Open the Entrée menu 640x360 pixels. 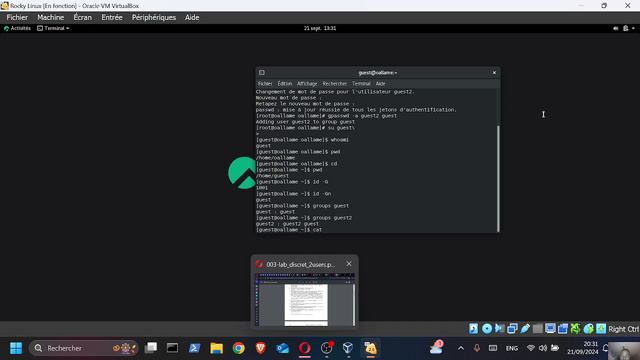click(112, 18)
